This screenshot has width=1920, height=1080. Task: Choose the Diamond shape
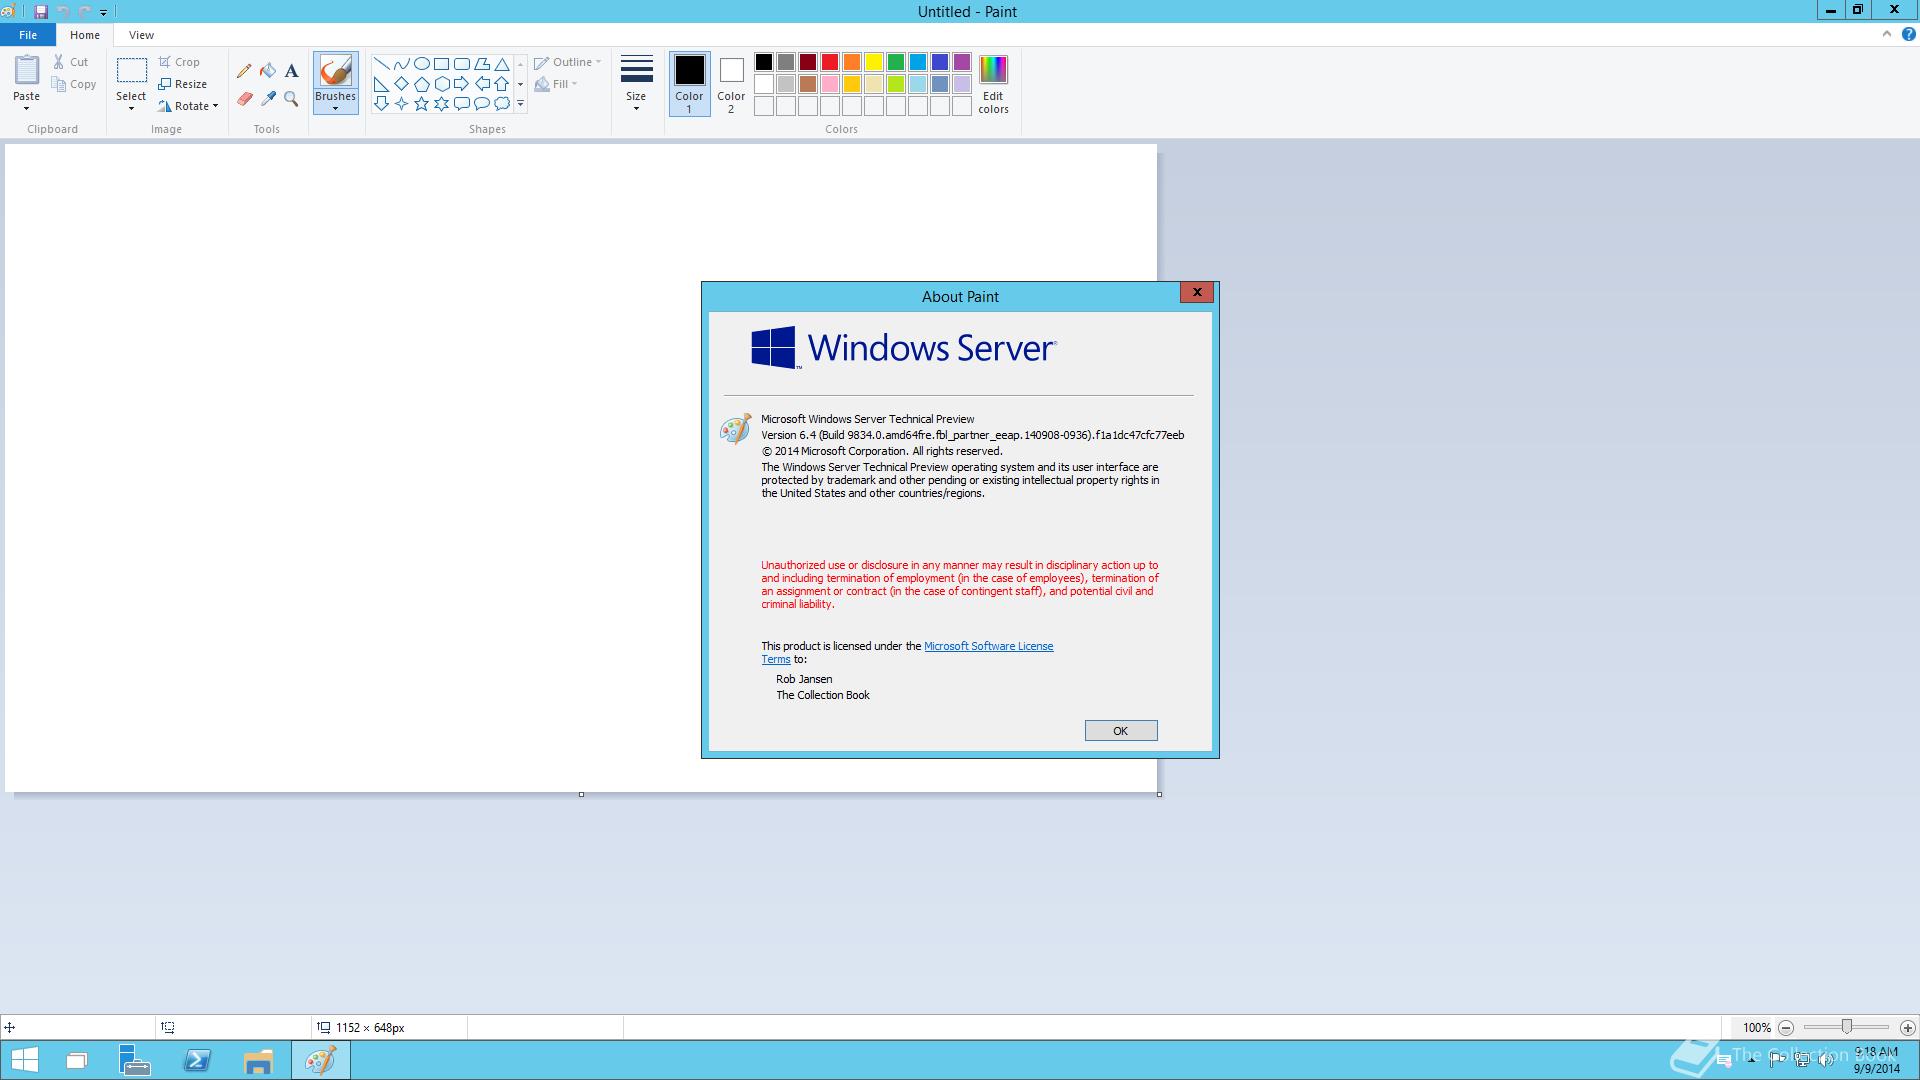click(x=401, y=84)
